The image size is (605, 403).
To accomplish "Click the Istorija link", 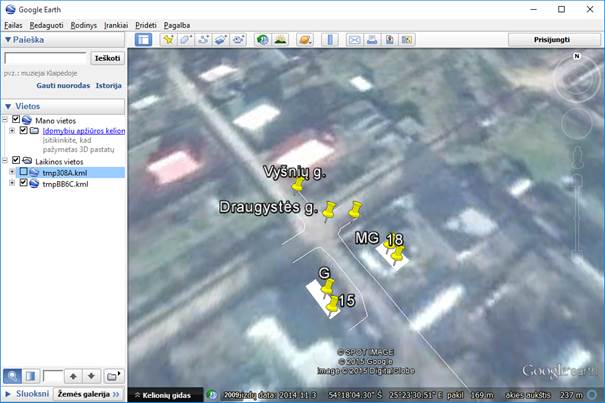I will pyautogui.click(x=108, y=86).
